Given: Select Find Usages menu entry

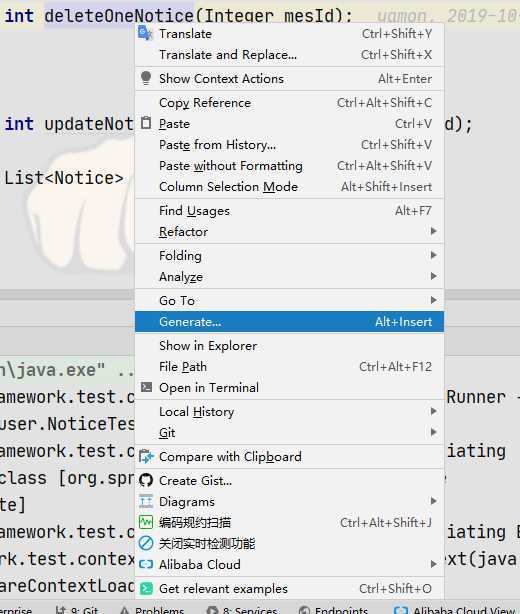Looking at the screenshot, I should point(289,211).
